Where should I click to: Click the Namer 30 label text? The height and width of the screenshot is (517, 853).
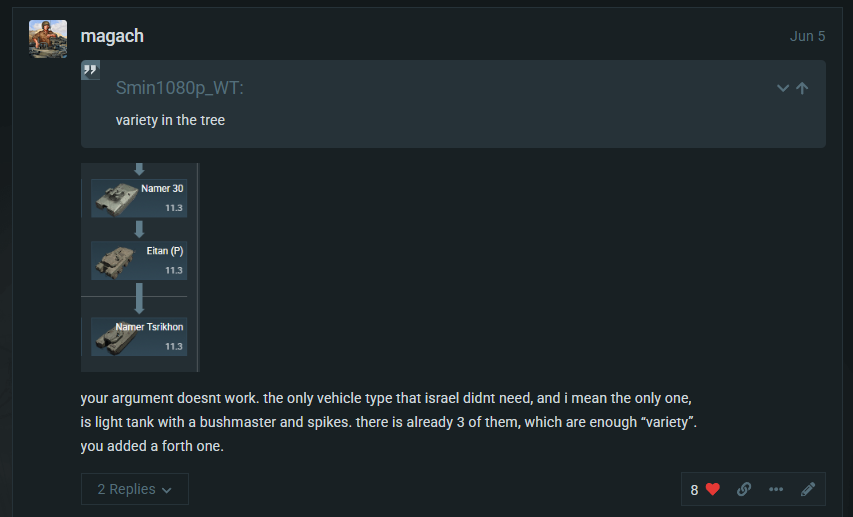click(162, 188)
